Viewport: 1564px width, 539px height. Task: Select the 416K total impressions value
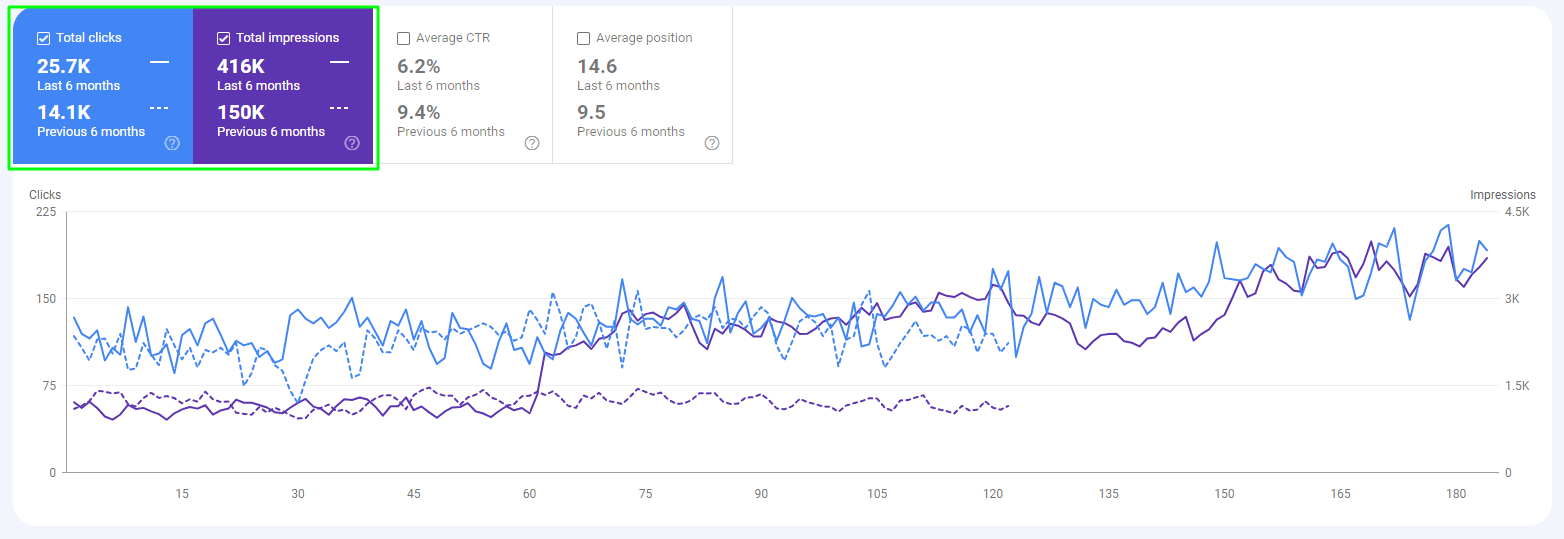tap(241, 67)
